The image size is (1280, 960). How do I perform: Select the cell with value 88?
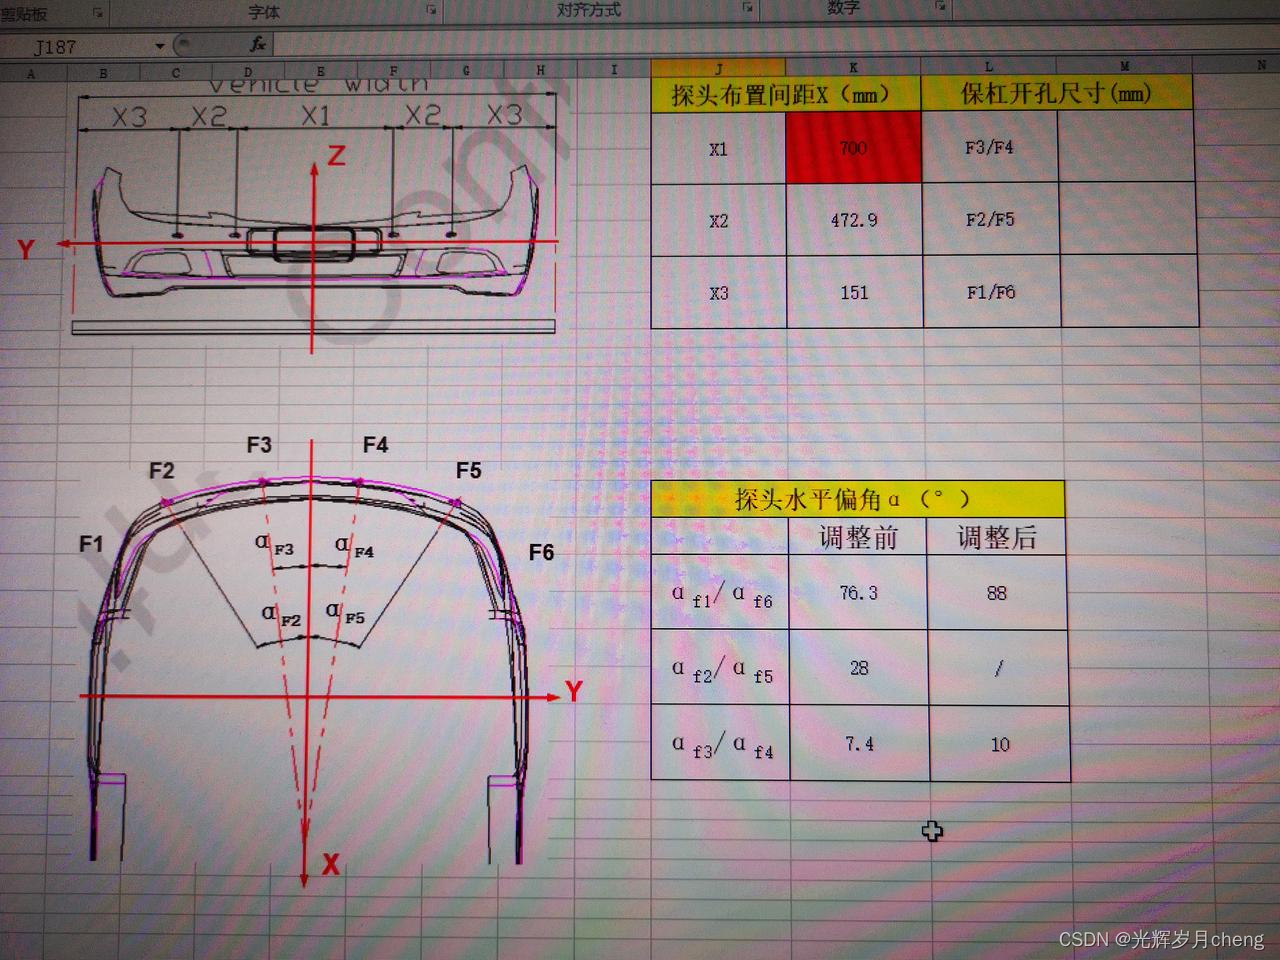coord(997,593)
